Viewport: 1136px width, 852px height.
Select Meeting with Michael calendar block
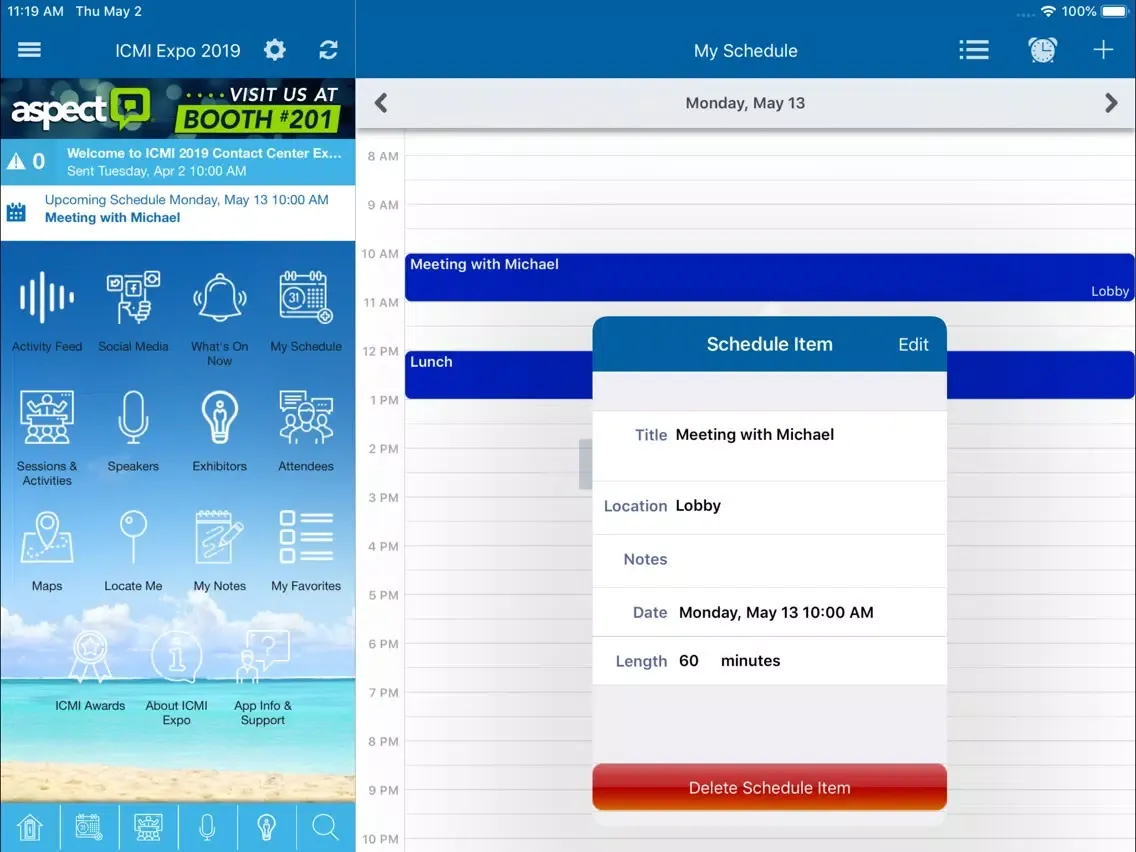click(769, 277)
